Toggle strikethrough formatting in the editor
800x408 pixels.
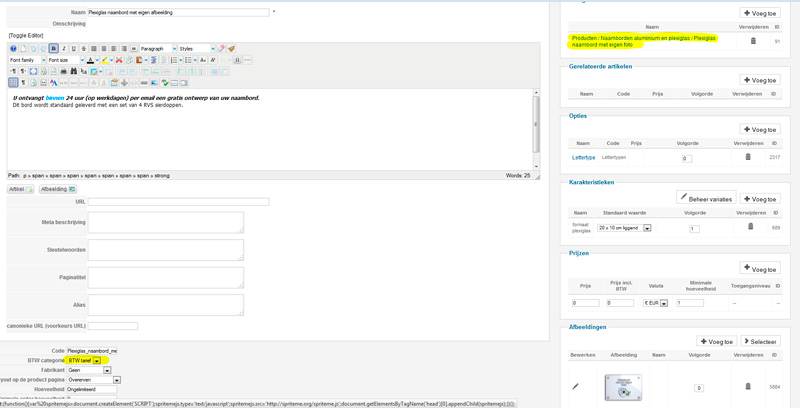[84, 48]
